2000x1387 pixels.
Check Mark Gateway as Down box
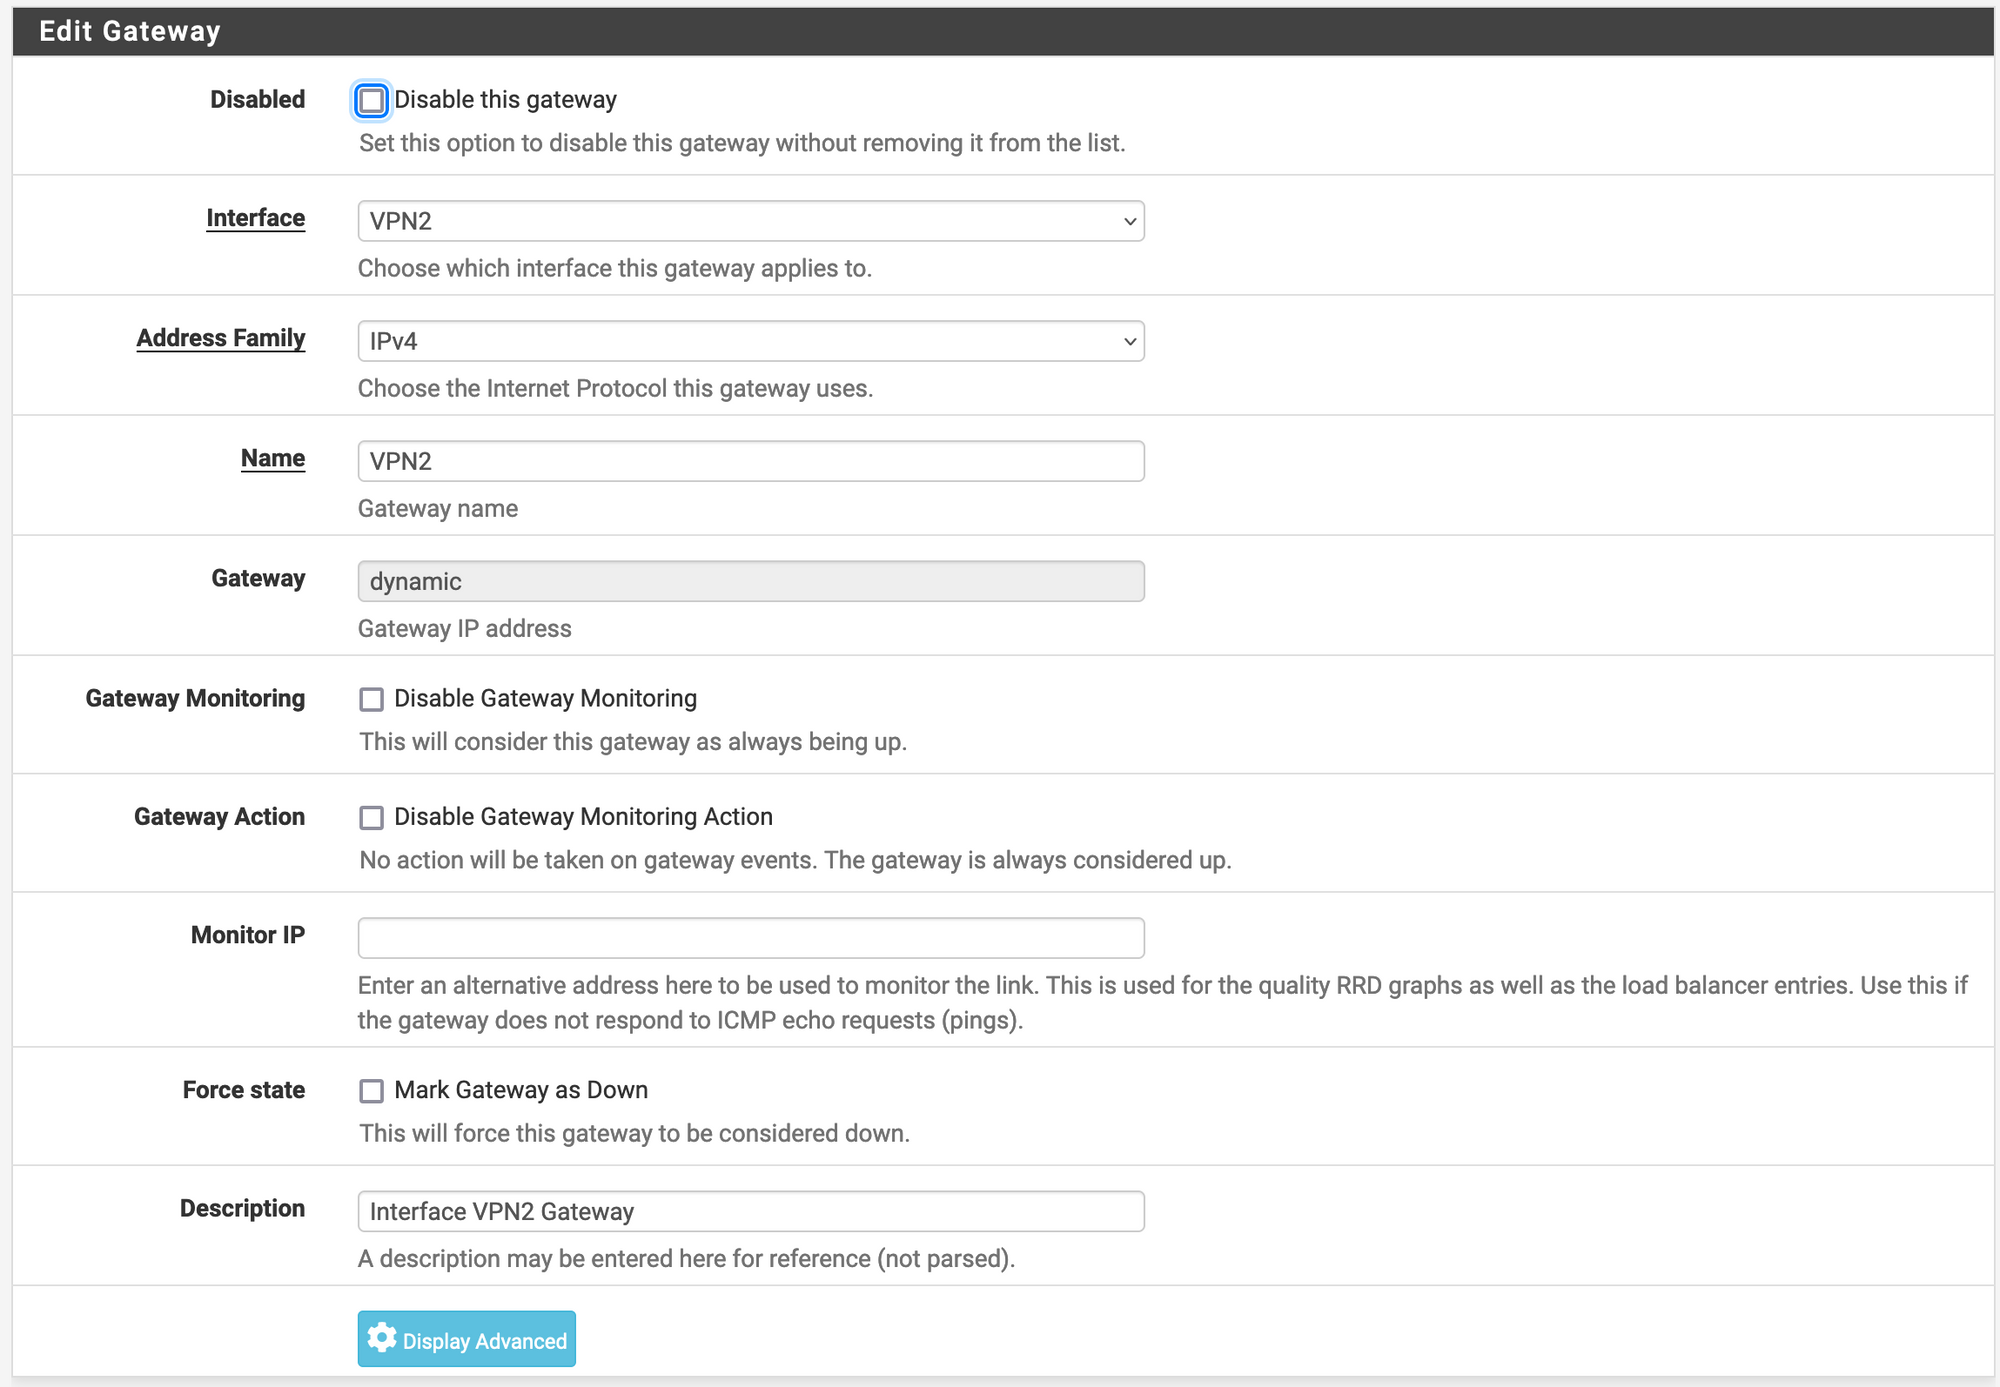tap(371, 1091)
